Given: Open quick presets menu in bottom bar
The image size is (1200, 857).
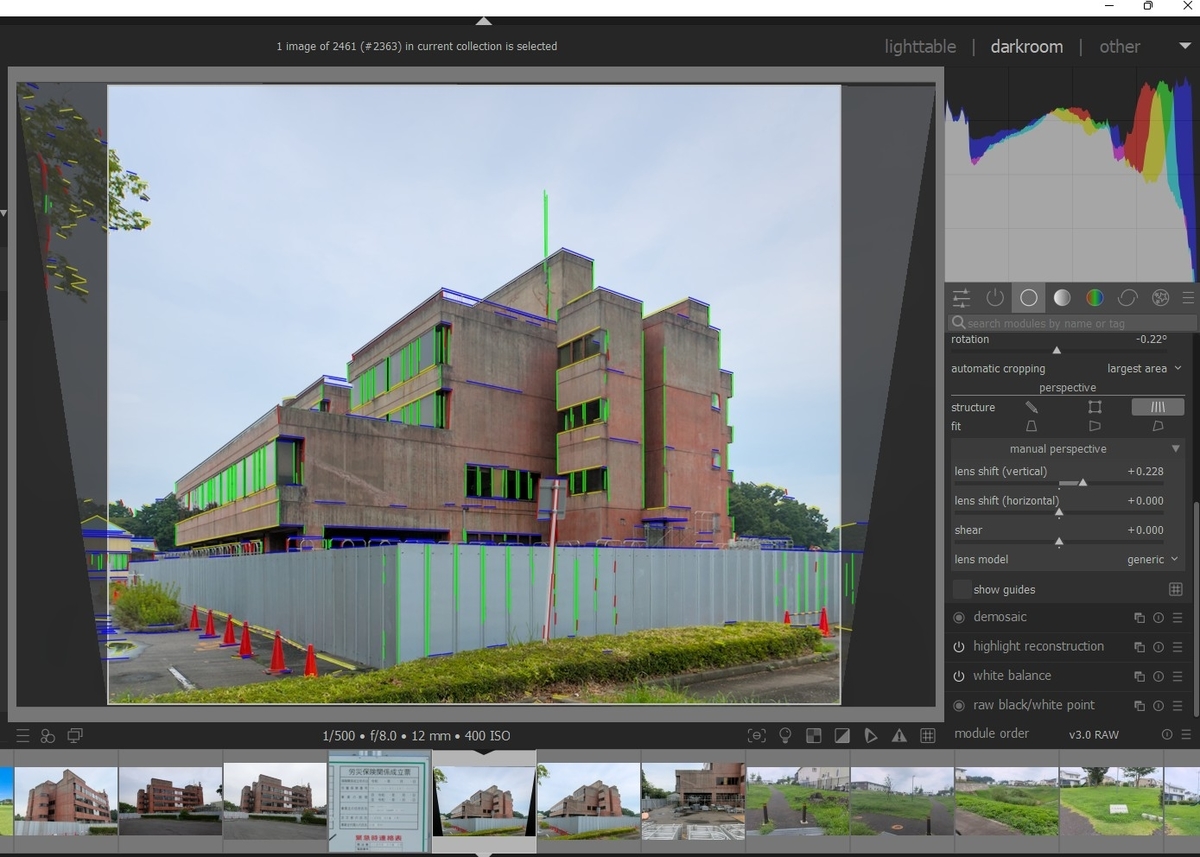Looking at the screenshot, I should [22, 736].
